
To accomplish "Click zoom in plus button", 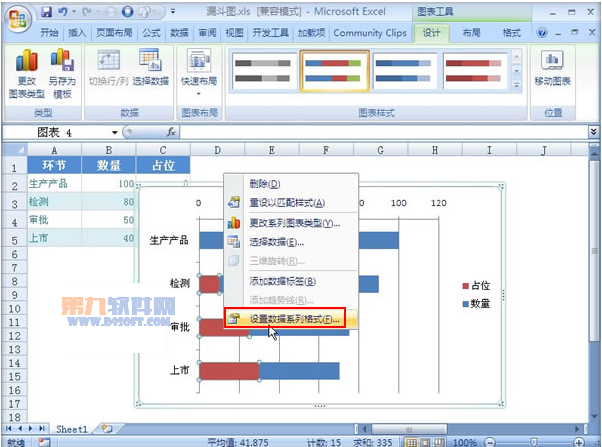I will click(579, 442).
